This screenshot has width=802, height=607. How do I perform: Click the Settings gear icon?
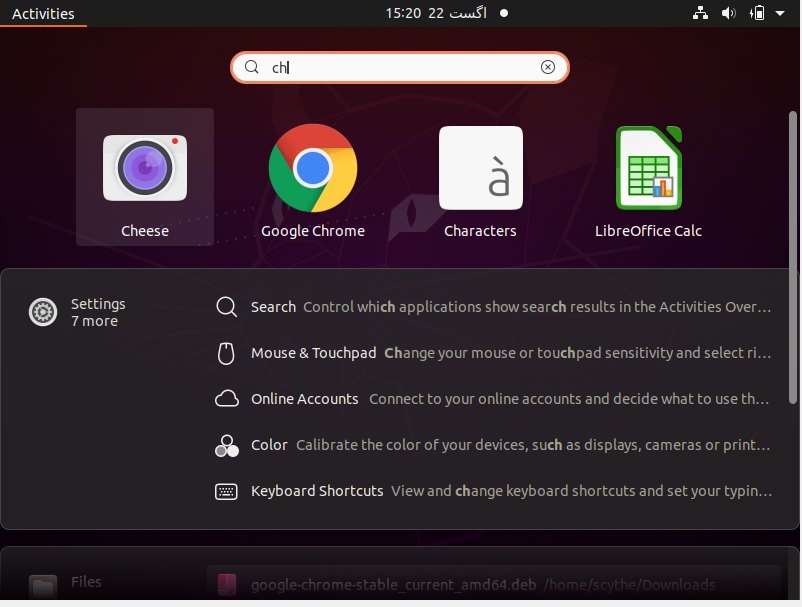[x=43, y=312]
